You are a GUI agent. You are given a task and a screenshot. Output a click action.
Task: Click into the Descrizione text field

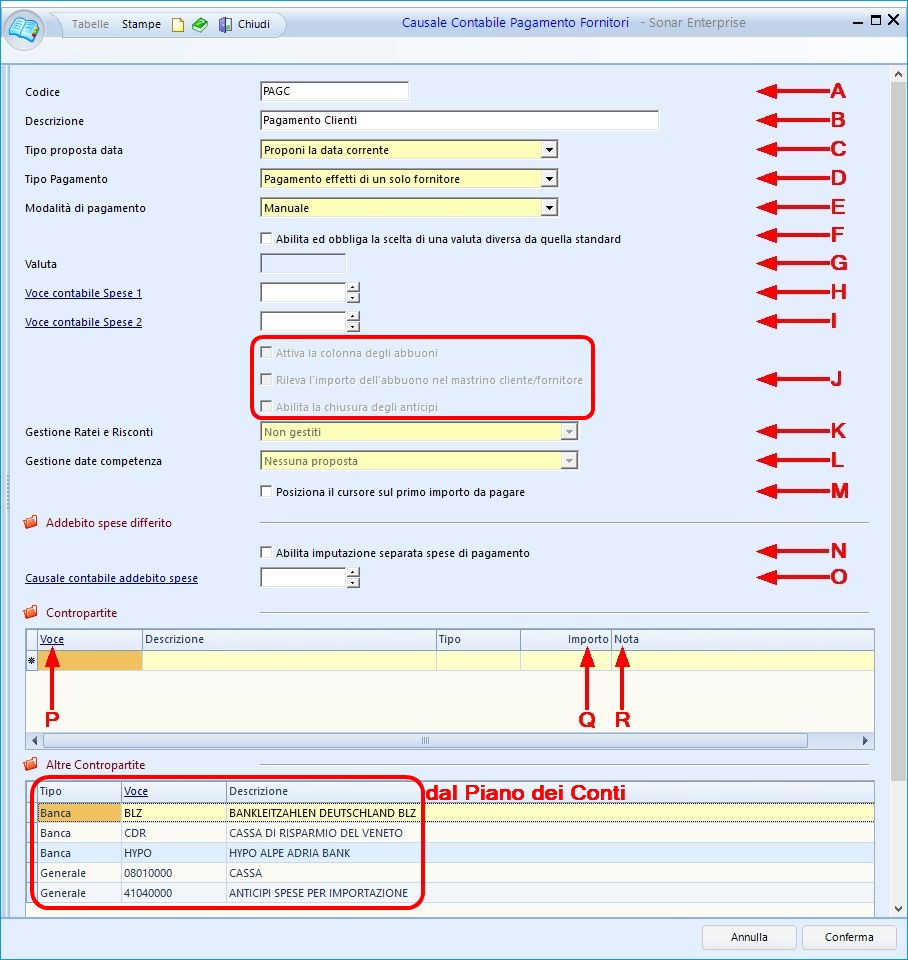coord(458,121)
